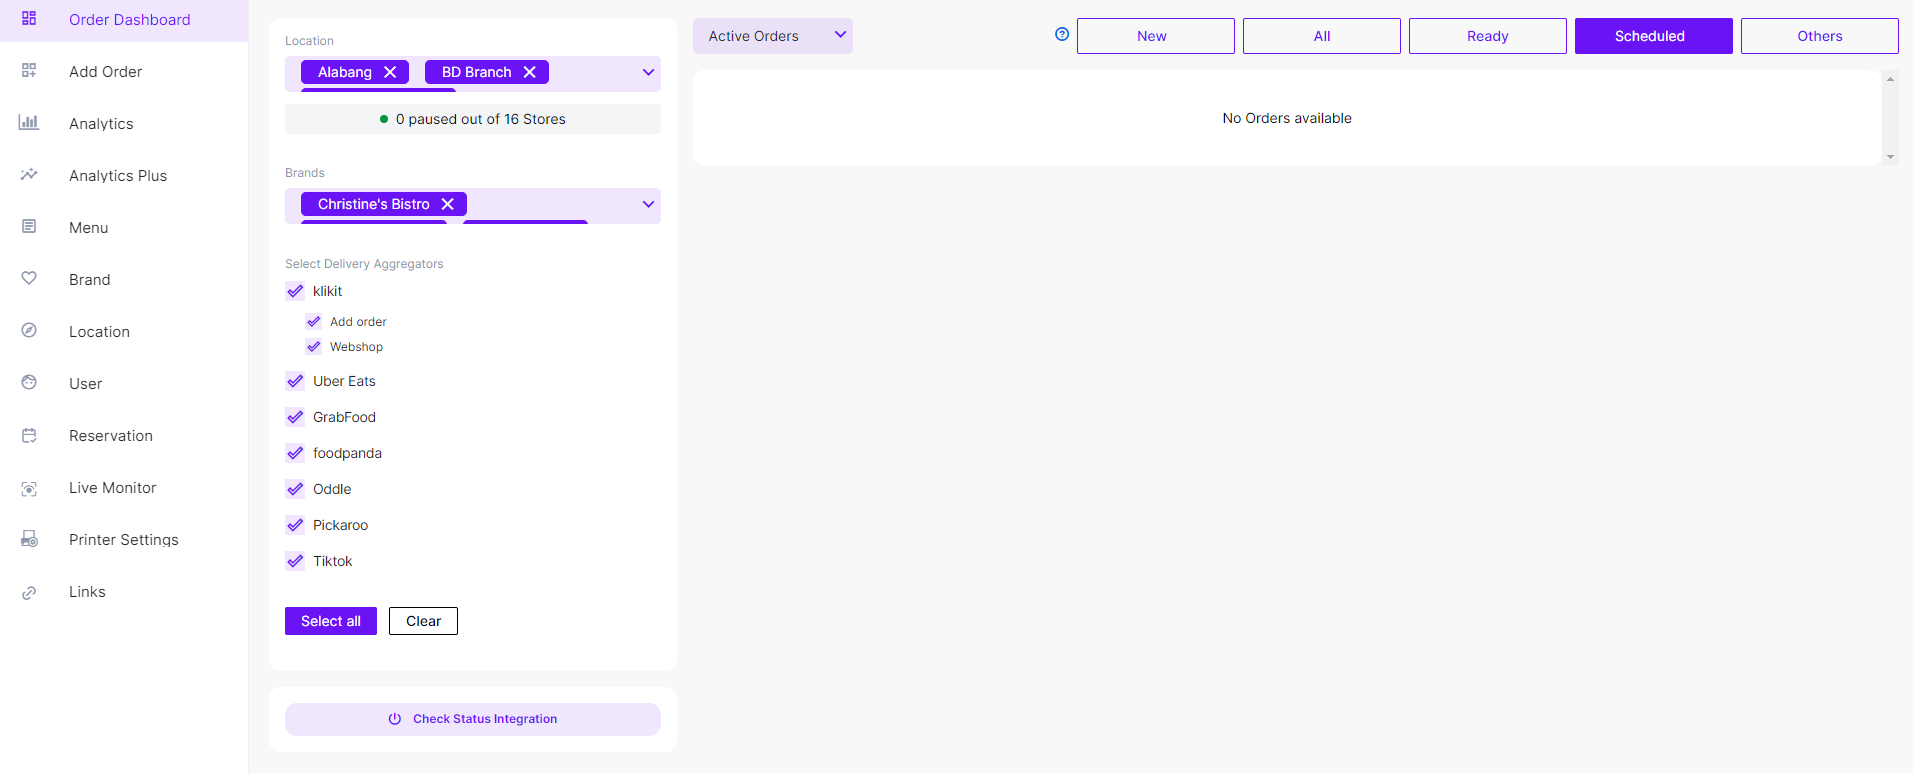The image size is (1913, 773).
Task: Open Analytics Plus via its trend icon
Action: point(29,175)
